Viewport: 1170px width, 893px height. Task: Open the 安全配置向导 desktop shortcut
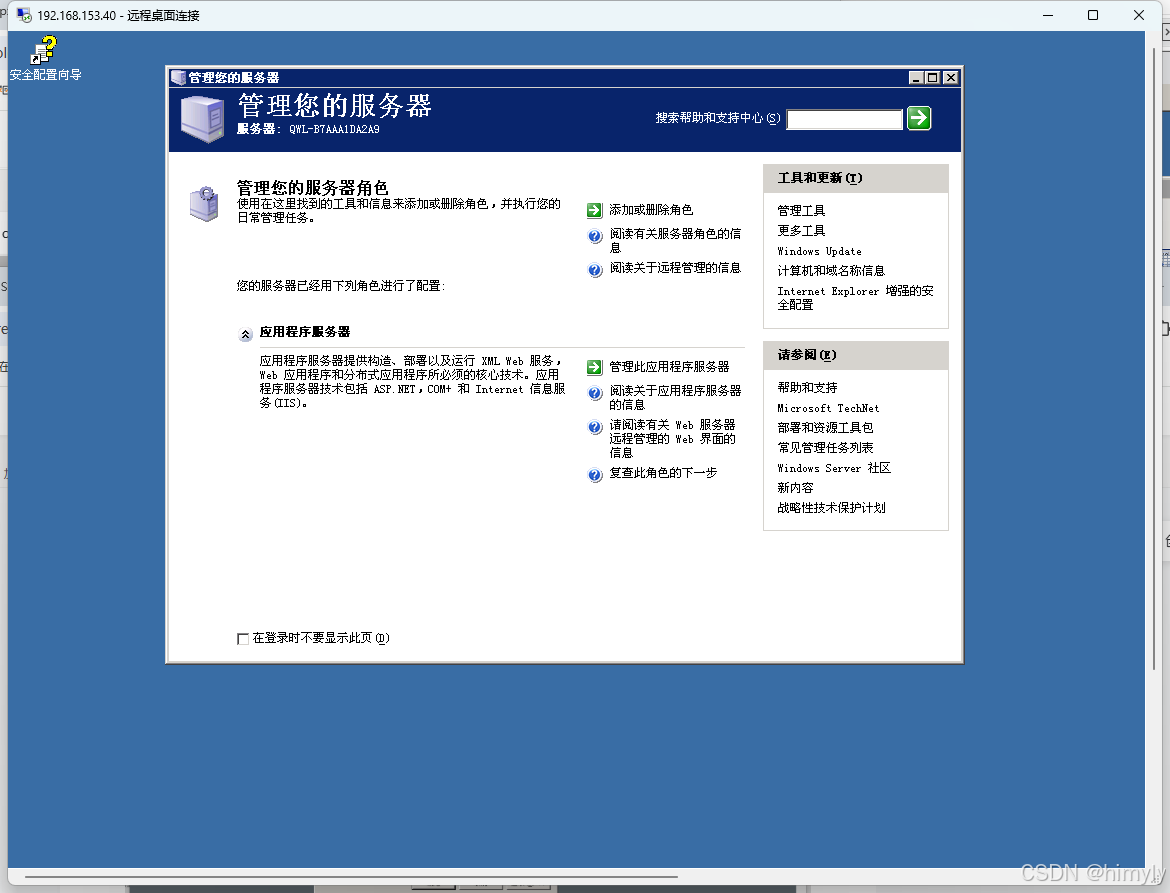coord(45,60)
